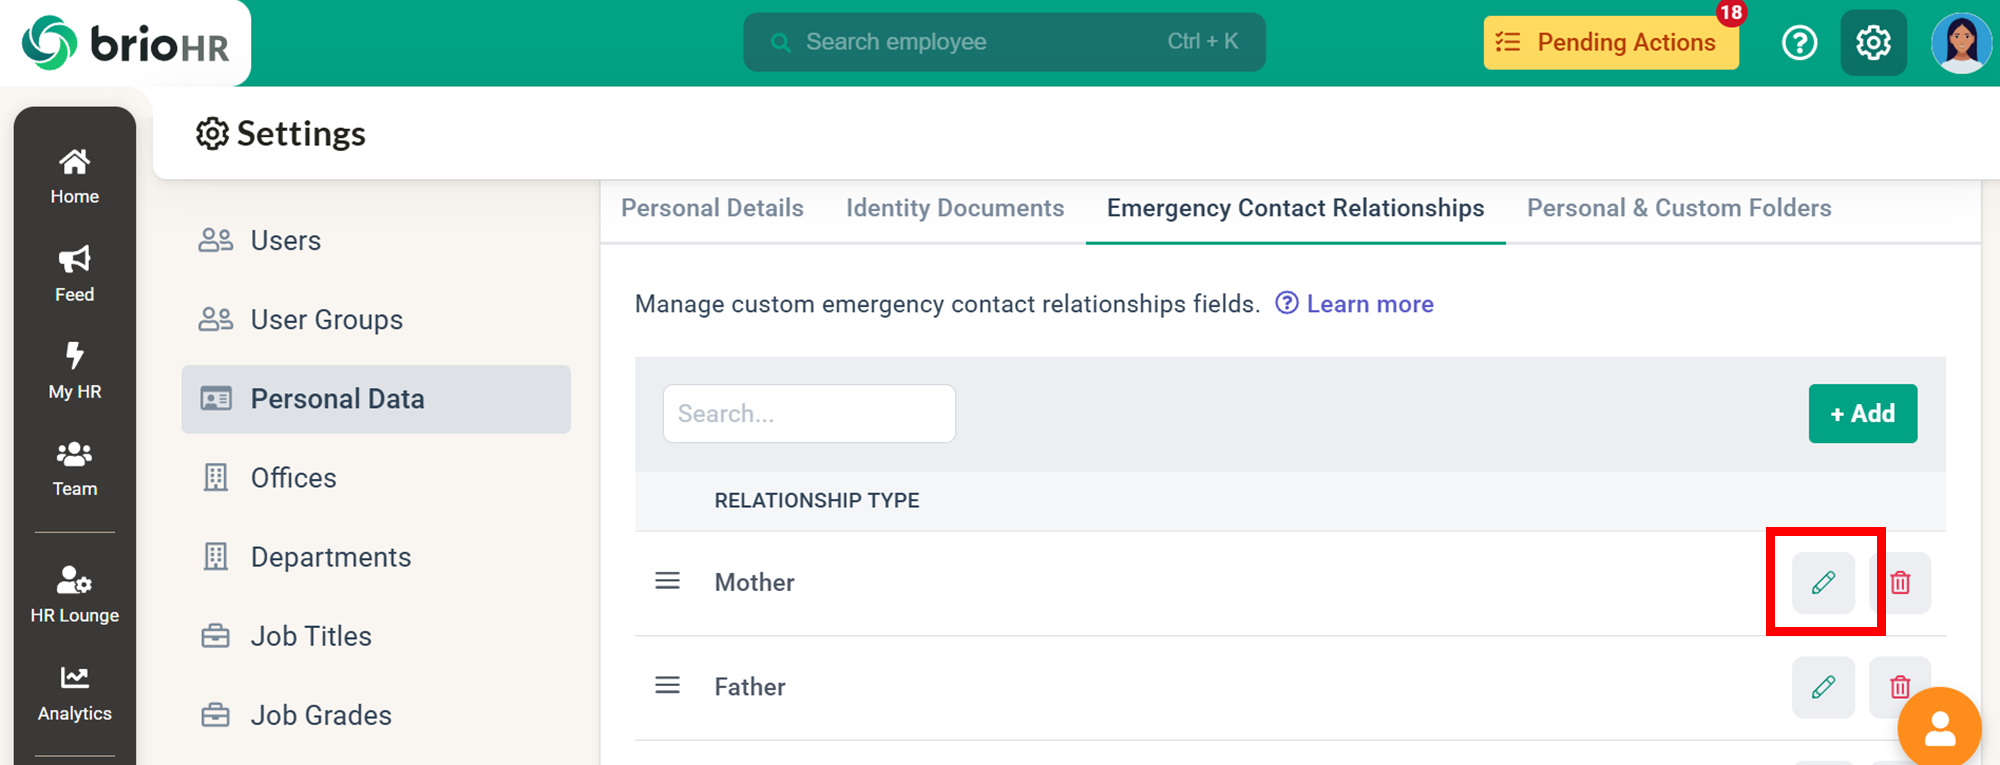This screenshot has height=765, width=2000.
Task: Open the user profile avatar
Action: point(1961,43)
